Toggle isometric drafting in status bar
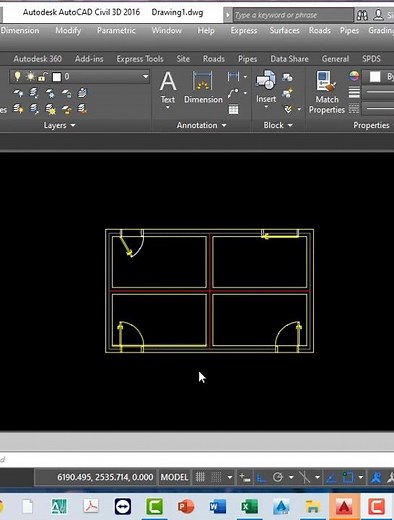 point(304,477)
